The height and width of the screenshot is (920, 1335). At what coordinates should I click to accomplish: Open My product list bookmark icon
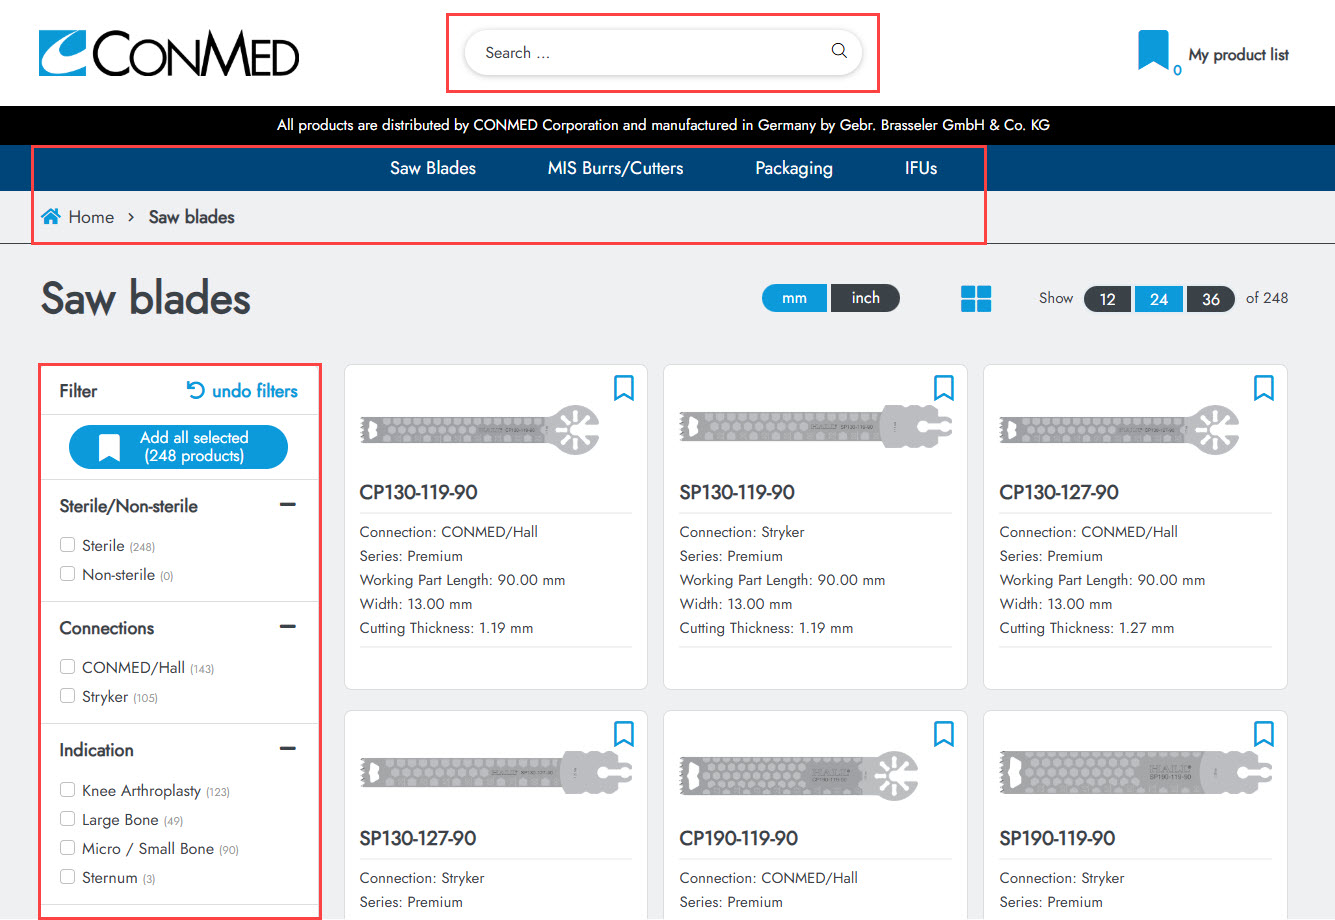pyautogui.click(x=1153, y=50)
